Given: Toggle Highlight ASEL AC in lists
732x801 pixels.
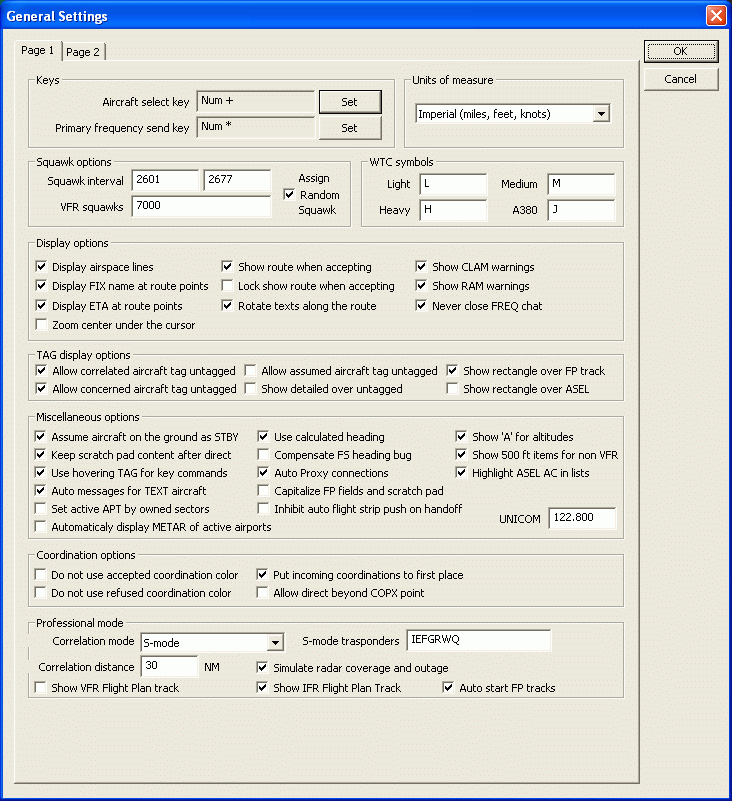Looking at the screenshot, I should 461,473.
